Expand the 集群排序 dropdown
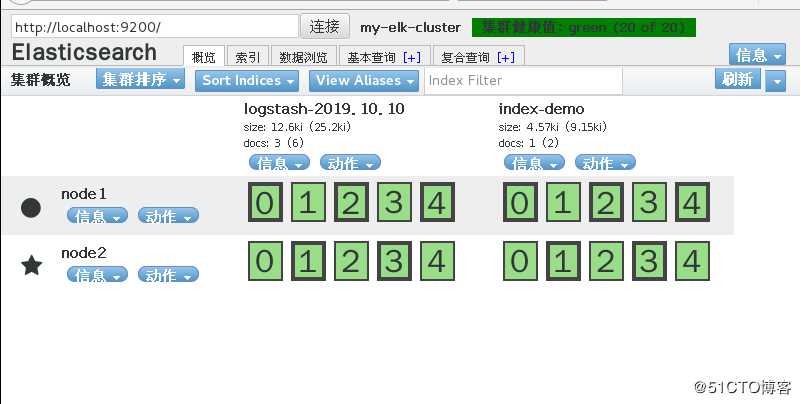This screenshot has width=801, height=404. (140, 79)
